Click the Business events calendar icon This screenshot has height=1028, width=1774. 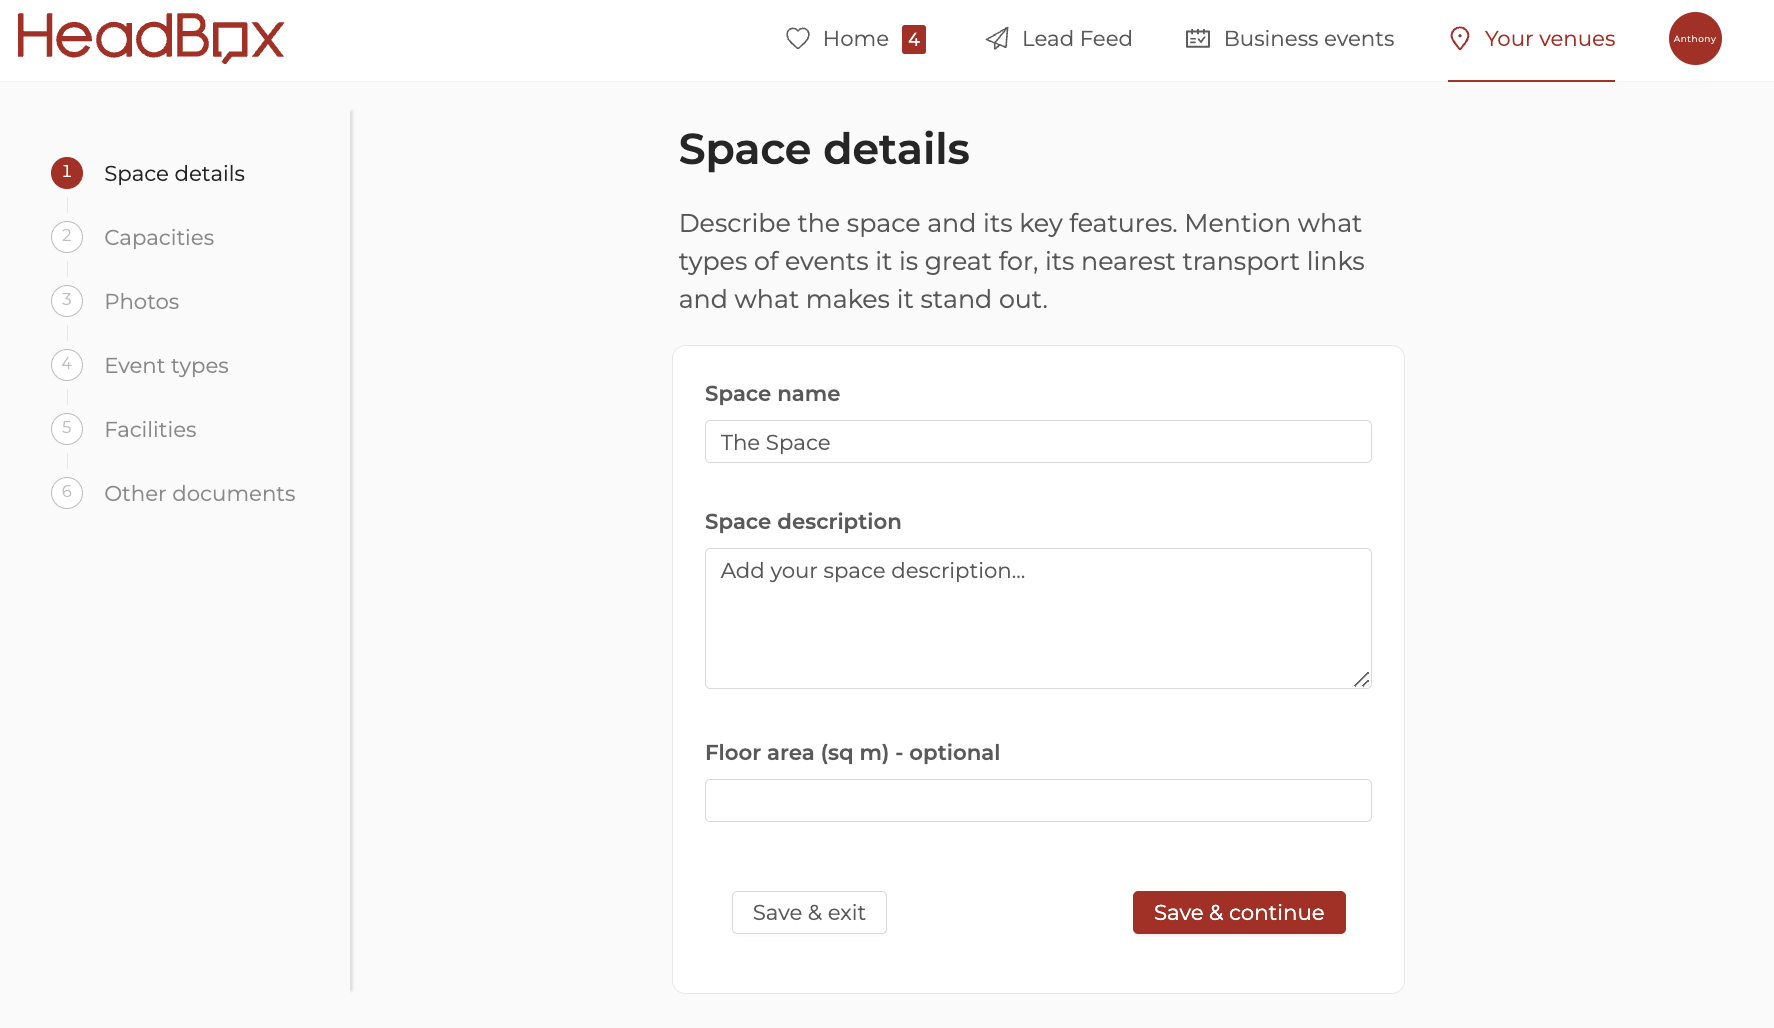click(1198, 39)
